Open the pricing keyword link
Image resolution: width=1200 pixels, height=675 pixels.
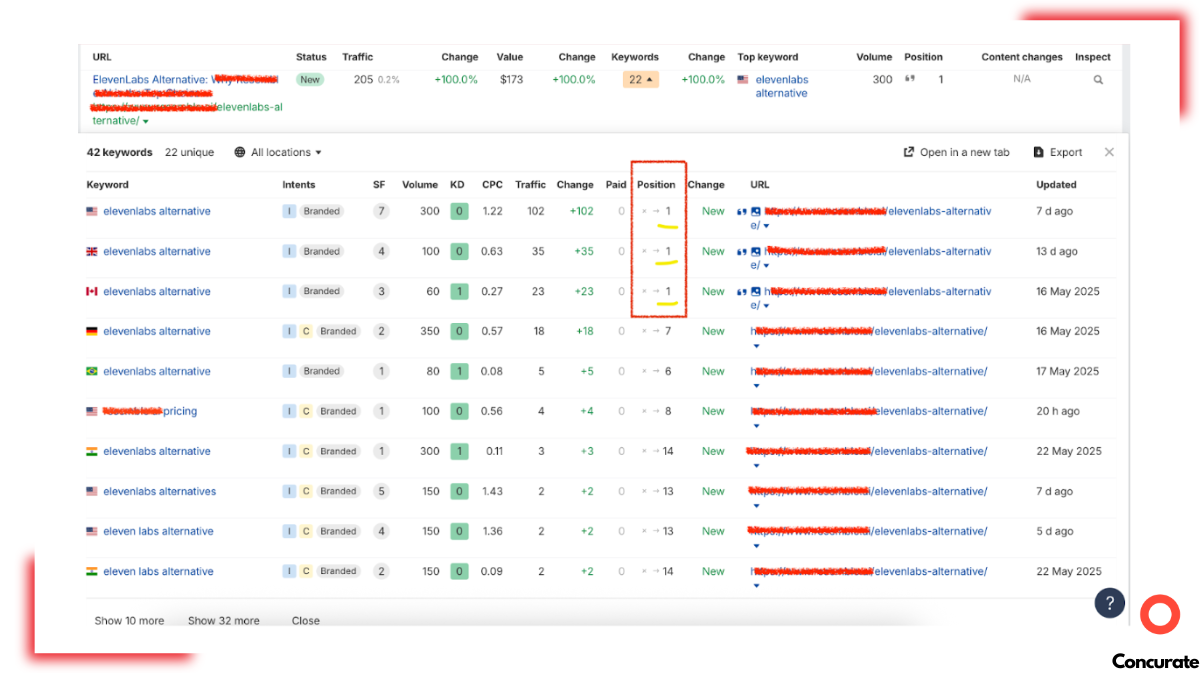(150, 411)
